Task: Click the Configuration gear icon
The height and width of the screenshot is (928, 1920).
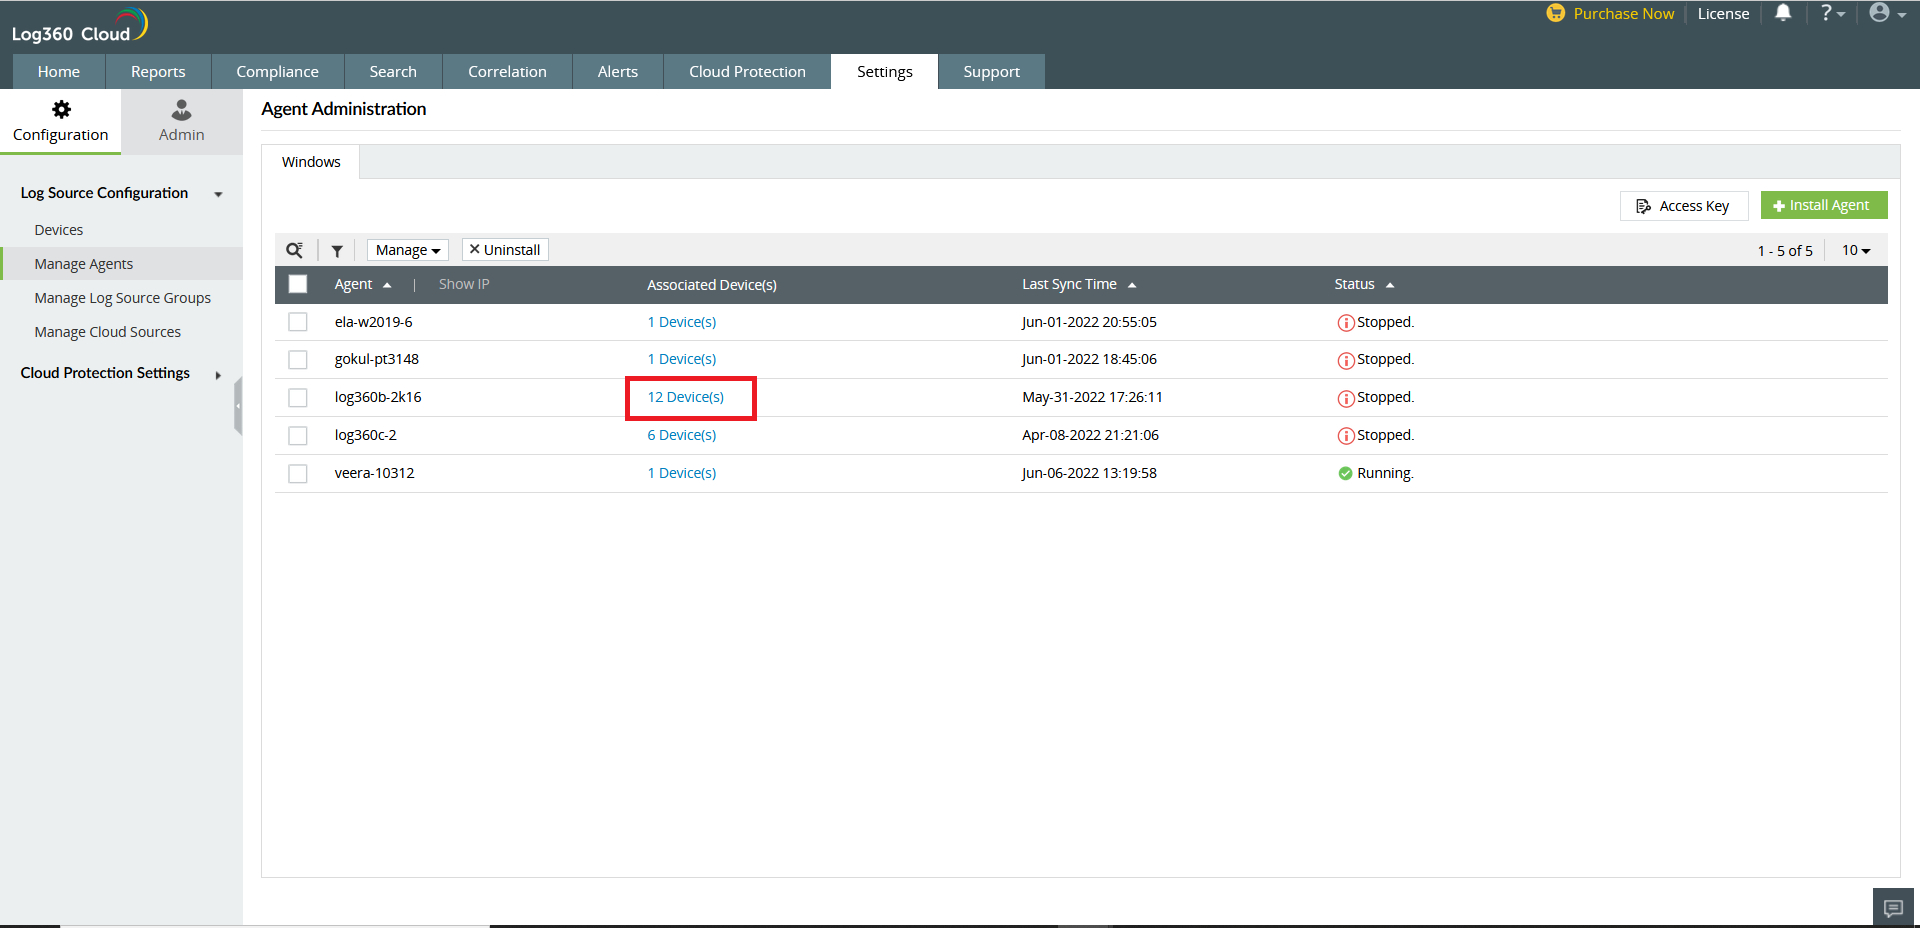Action: (61, 110)
